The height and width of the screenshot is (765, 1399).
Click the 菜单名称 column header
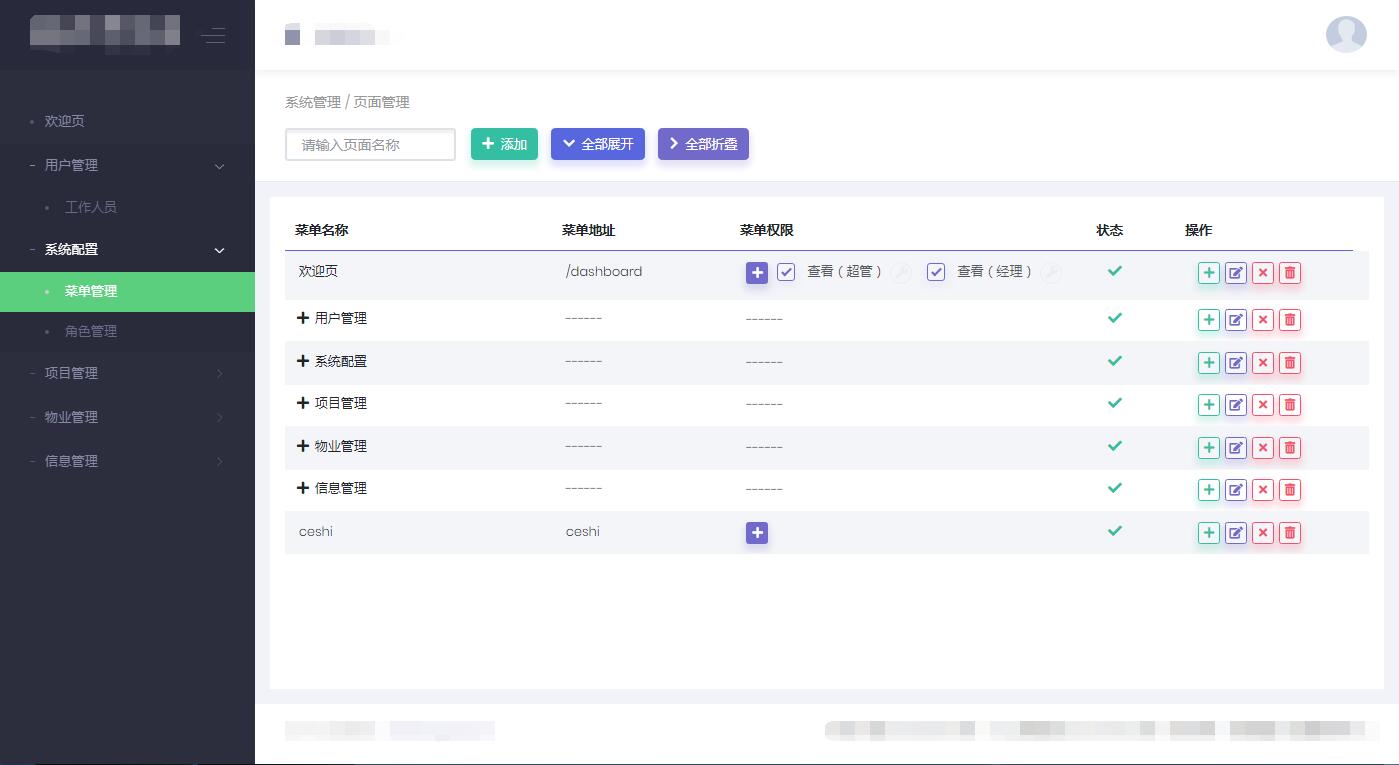click(x=322, y=230)
